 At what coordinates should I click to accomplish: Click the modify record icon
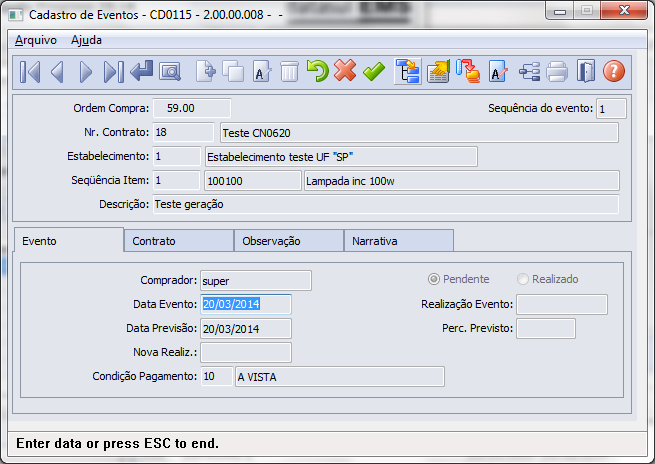(x=262, y=71)
